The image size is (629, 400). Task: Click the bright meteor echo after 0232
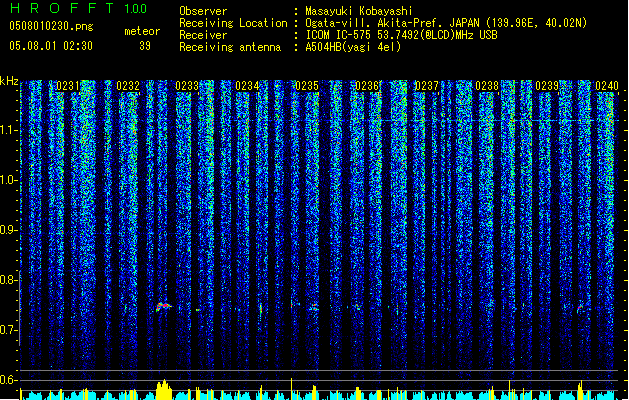[164, 307]
